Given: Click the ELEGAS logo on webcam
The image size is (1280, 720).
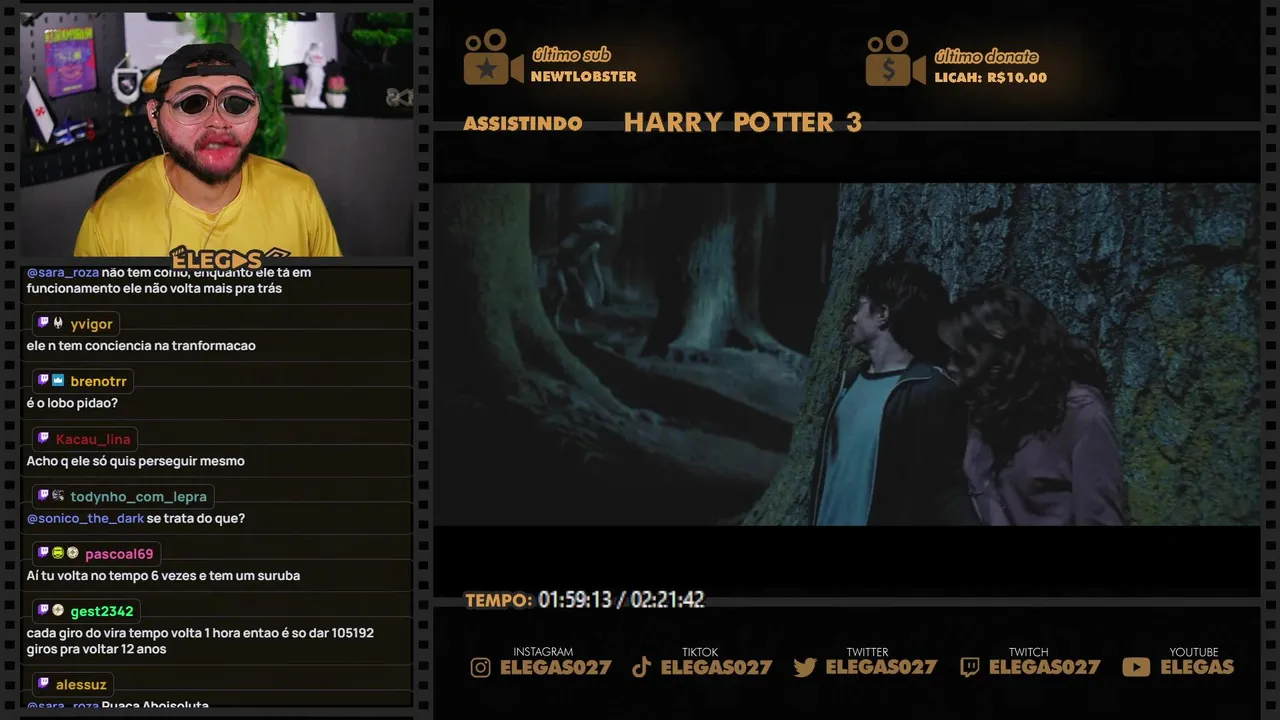Looking at the screenshot, I should click(230, 260).
